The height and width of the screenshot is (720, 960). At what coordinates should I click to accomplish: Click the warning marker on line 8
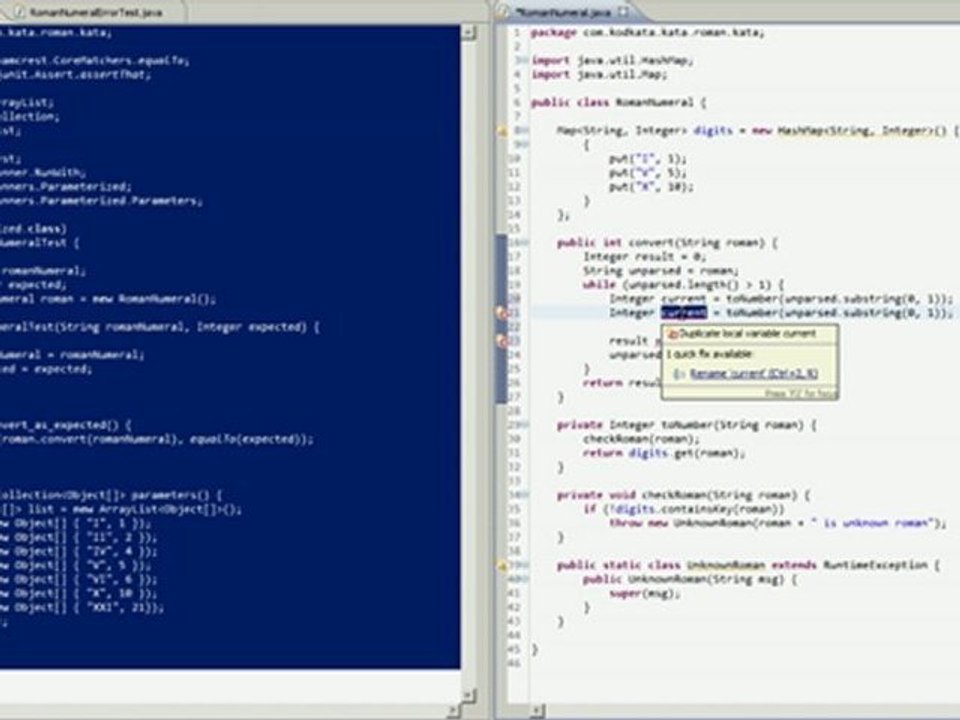[x=502, y=130]
